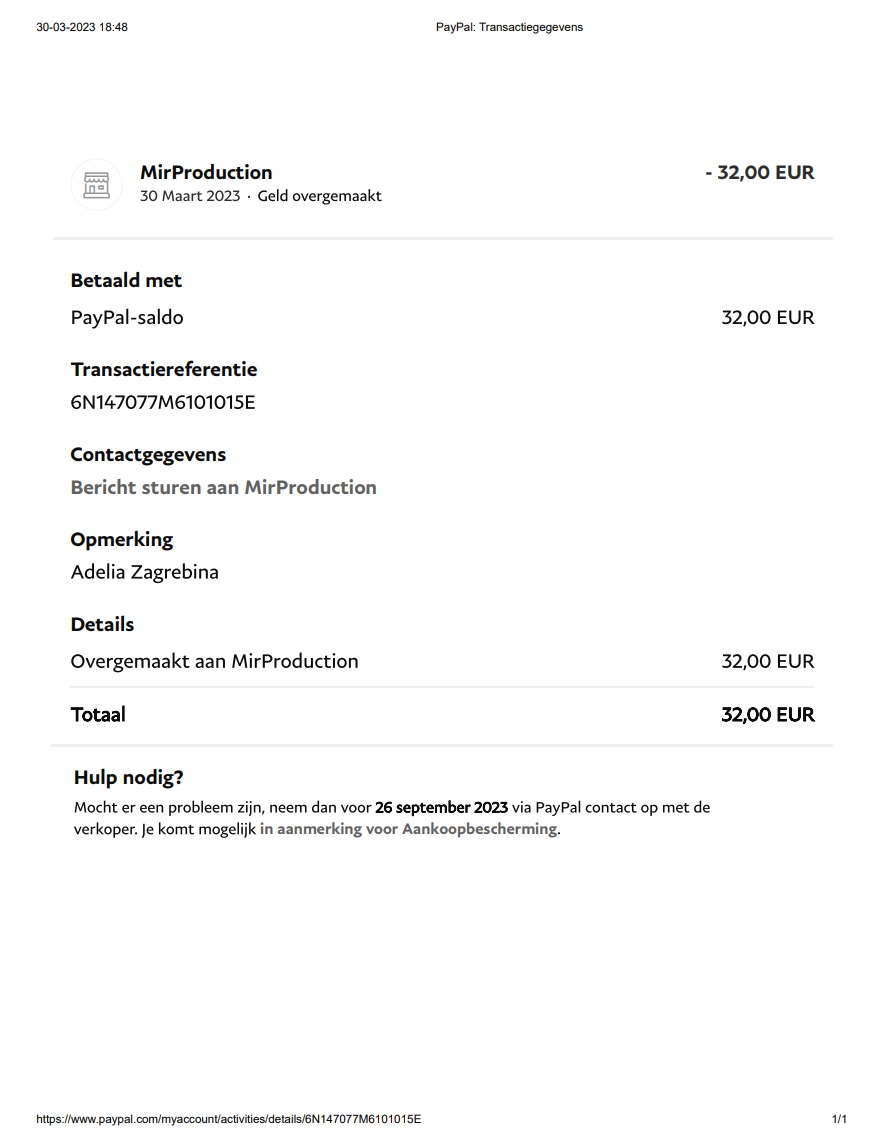
Task: Click the 'Transactiereferentie' heading
Action: click(163, 369)
